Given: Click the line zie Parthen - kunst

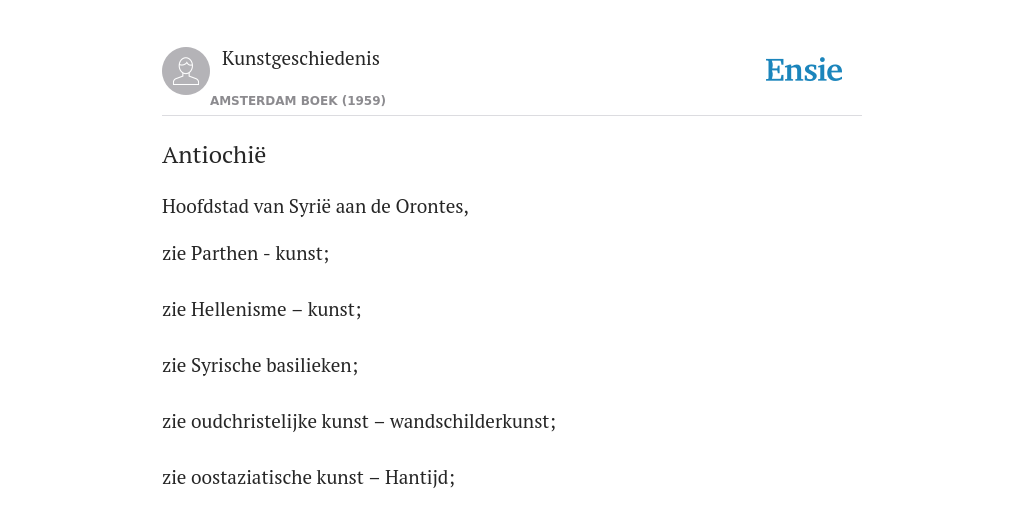Looking at the screenshot, I should click(246, 253).
